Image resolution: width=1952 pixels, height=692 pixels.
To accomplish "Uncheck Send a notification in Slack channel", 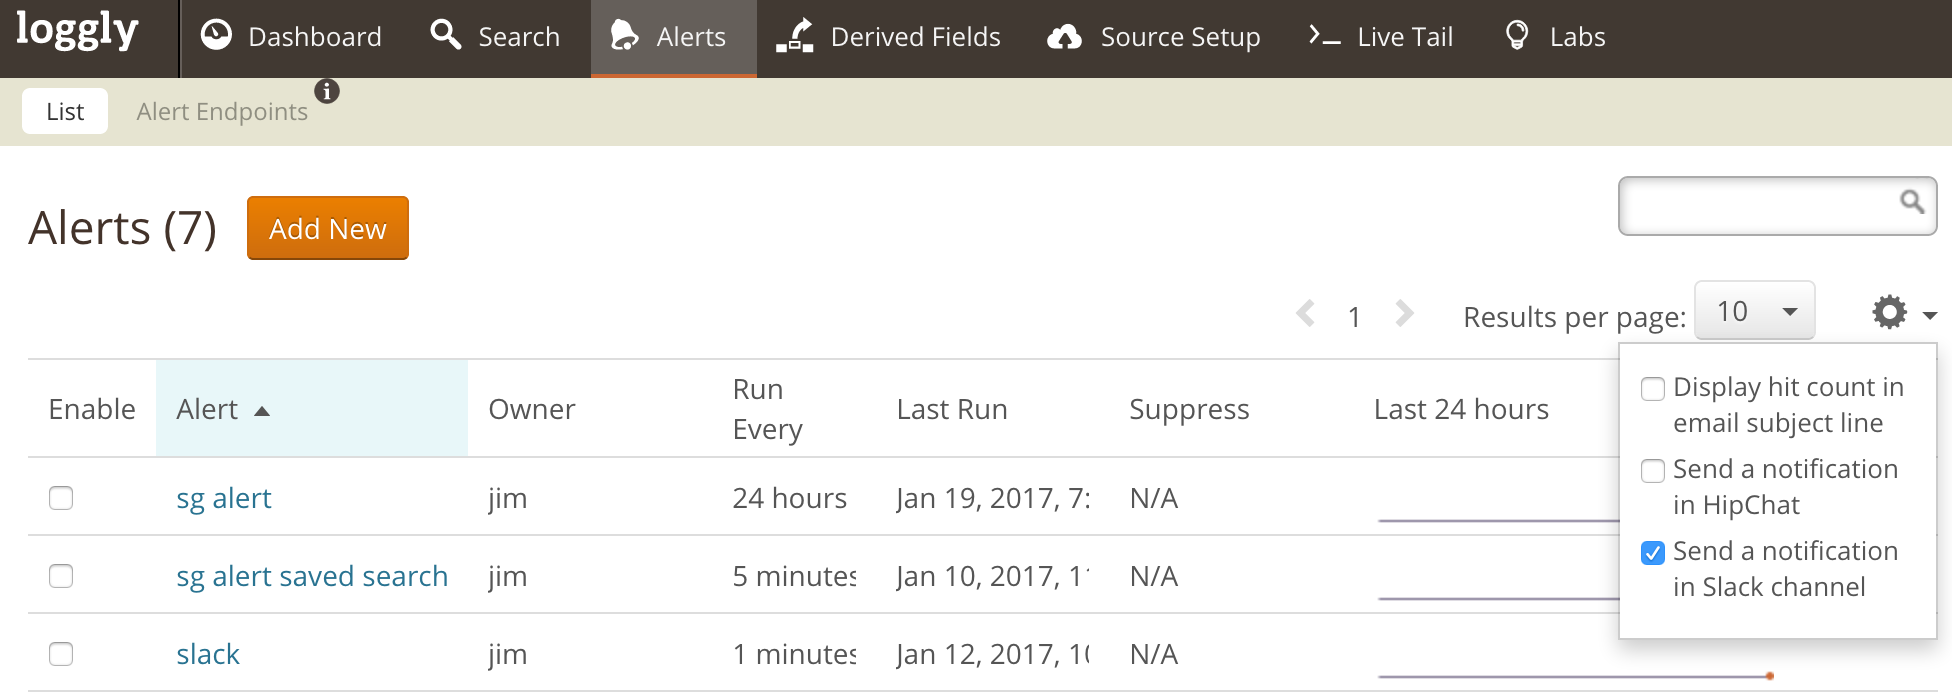I will (x=1653, y=553).
